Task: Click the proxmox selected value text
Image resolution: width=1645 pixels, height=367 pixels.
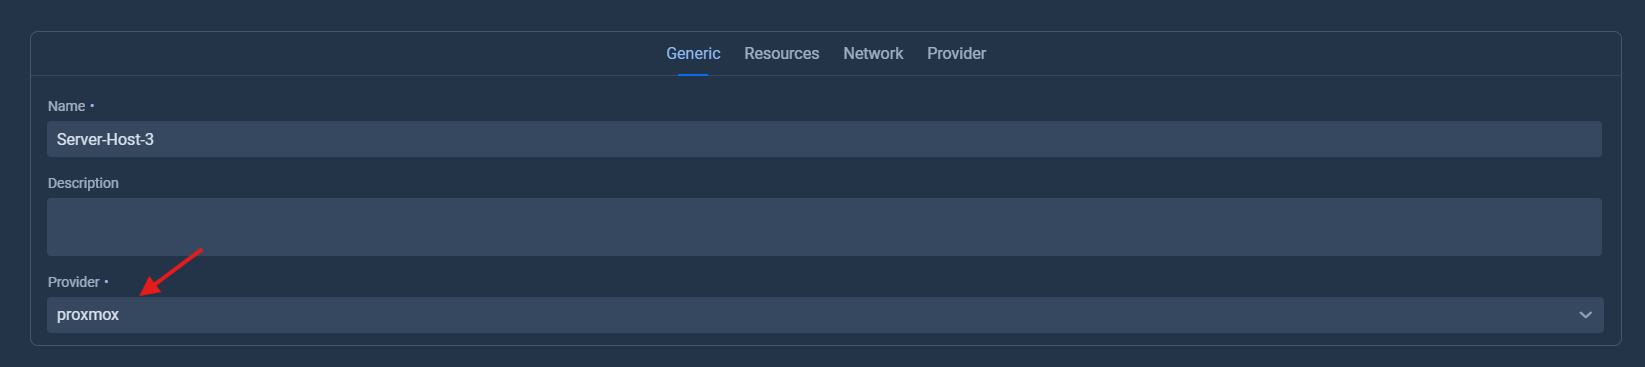Action: [x=88, y=315]
